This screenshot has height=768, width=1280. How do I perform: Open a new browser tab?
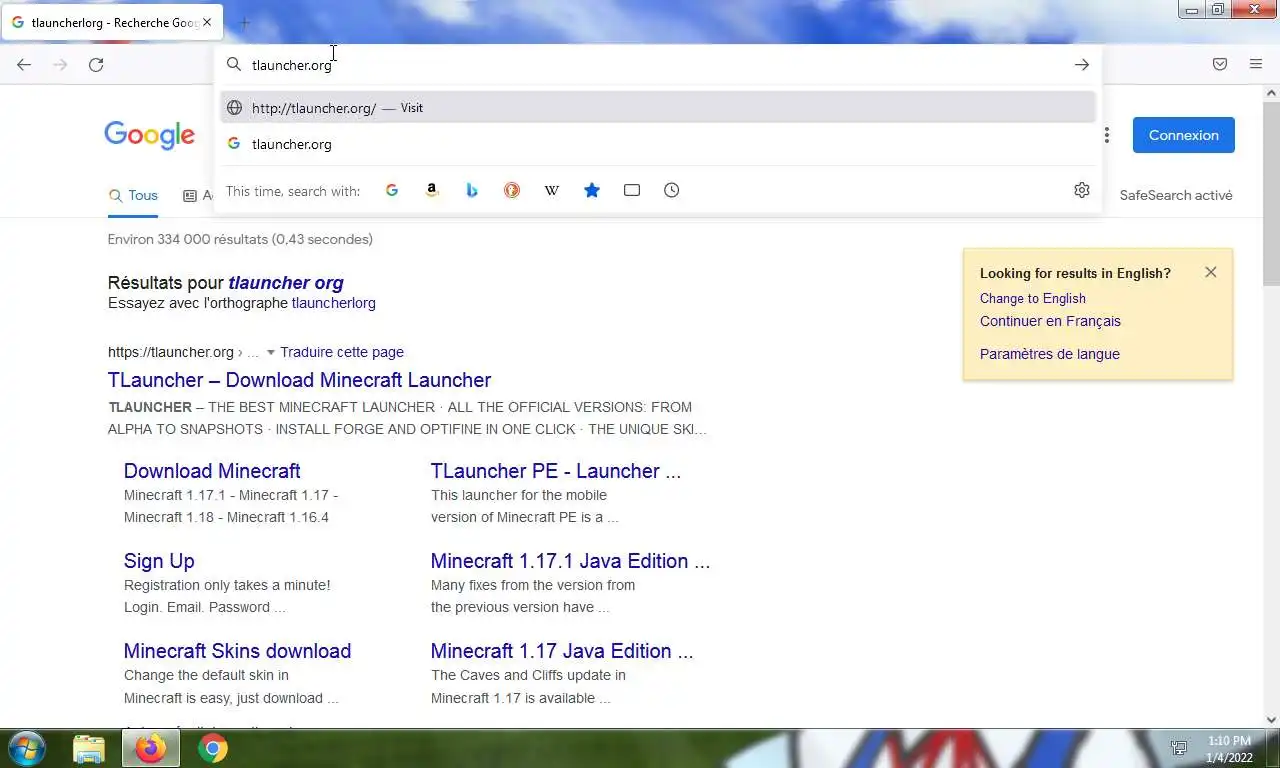pyautogui.click(x=244, y=22)
